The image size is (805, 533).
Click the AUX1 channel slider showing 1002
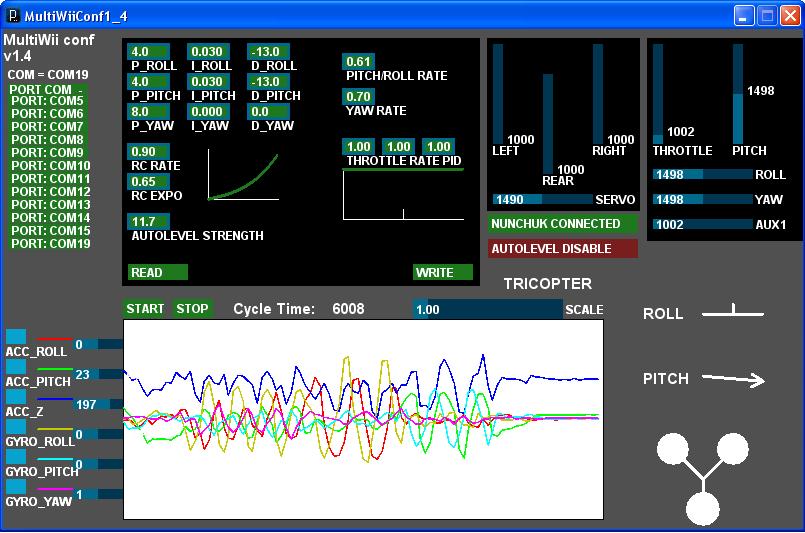(x=703, y=224)
